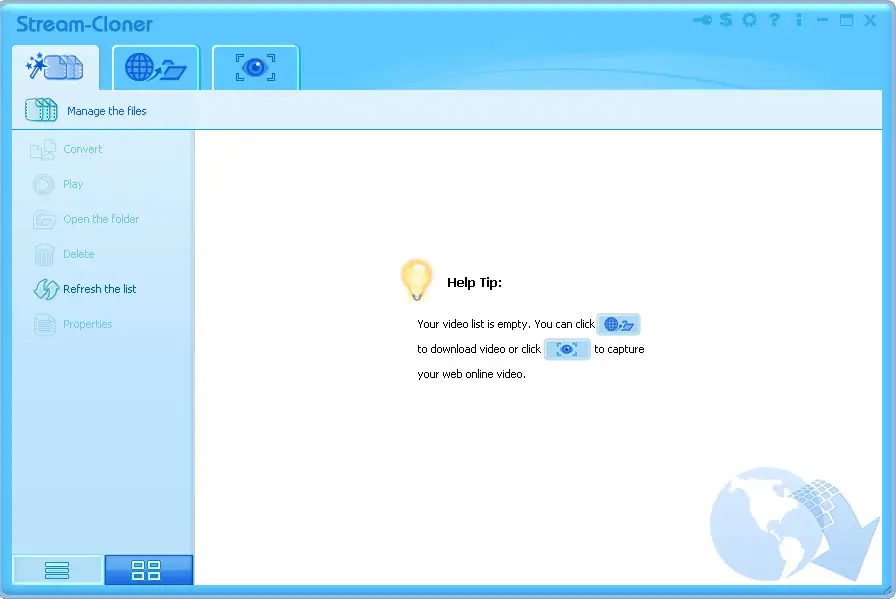The width and height of the screenshot is (896, 599).
Task: Click the Delete trash can icon
Action: (43, 254)
